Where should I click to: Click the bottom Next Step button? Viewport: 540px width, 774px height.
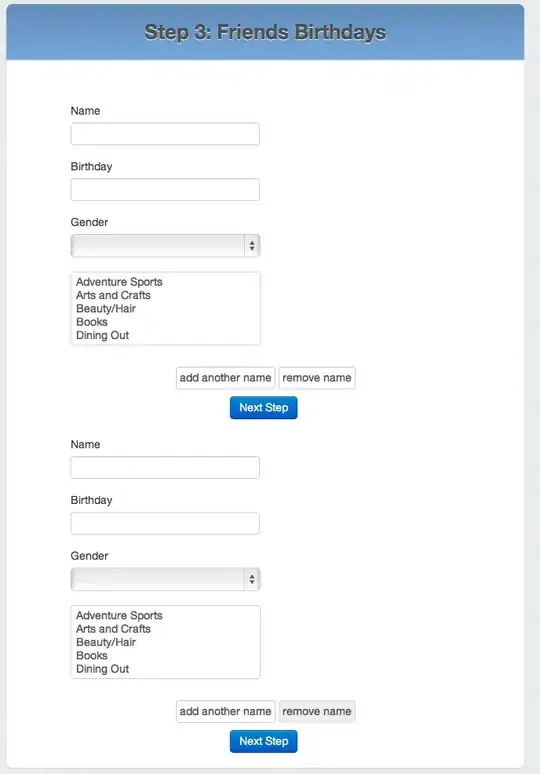(x=264, y=741)
